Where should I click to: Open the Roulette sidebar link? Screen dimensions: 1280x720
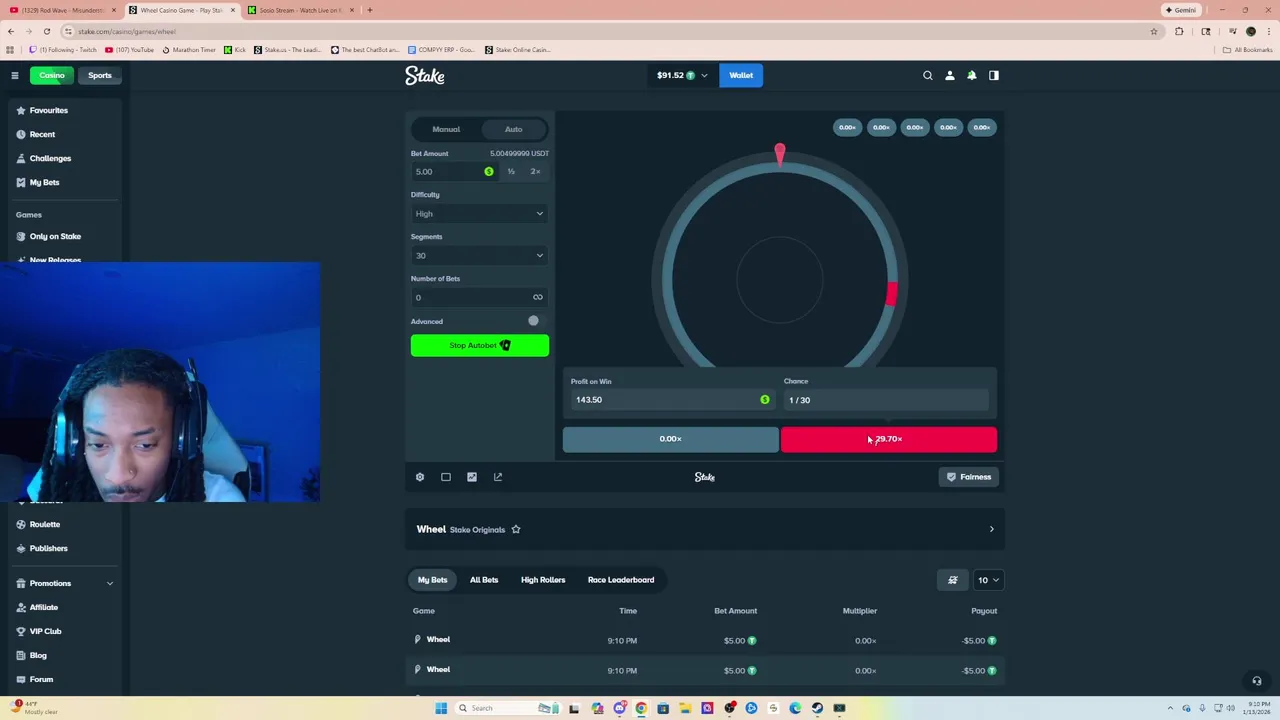[44, 524]
